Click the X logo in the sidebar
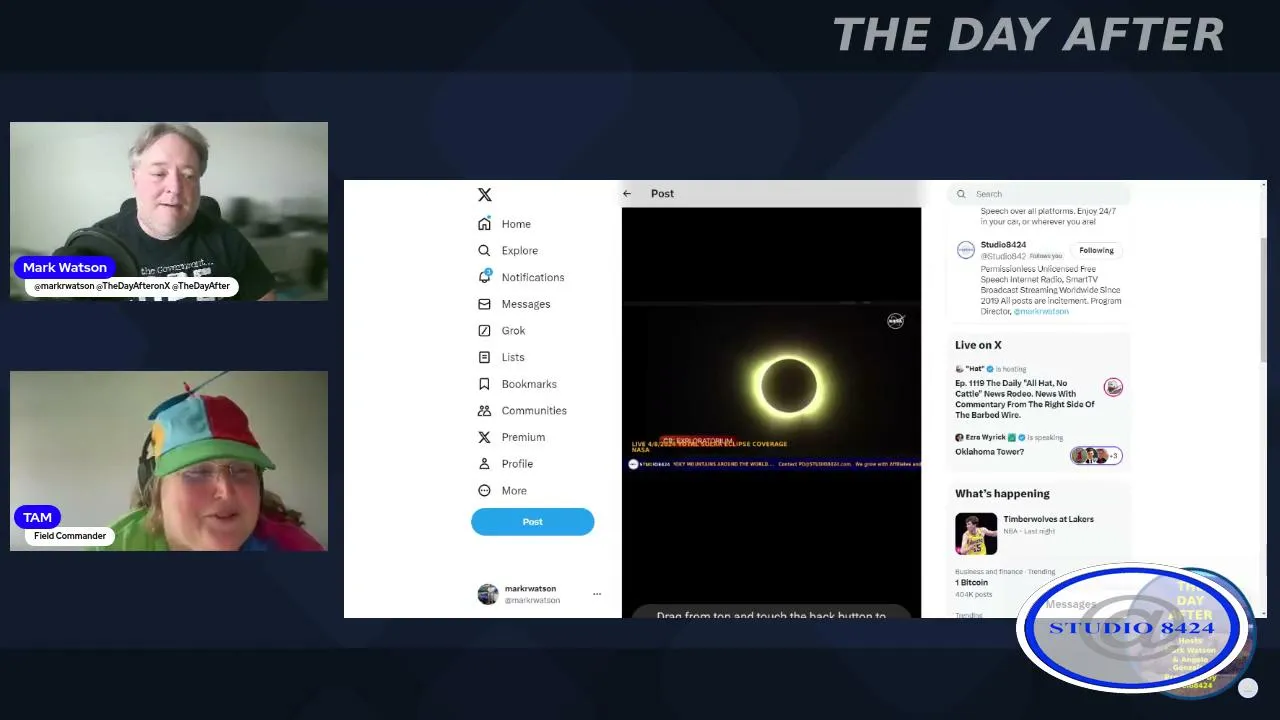The height and width of the screenshot is (720, 1280). click(485, 195)
